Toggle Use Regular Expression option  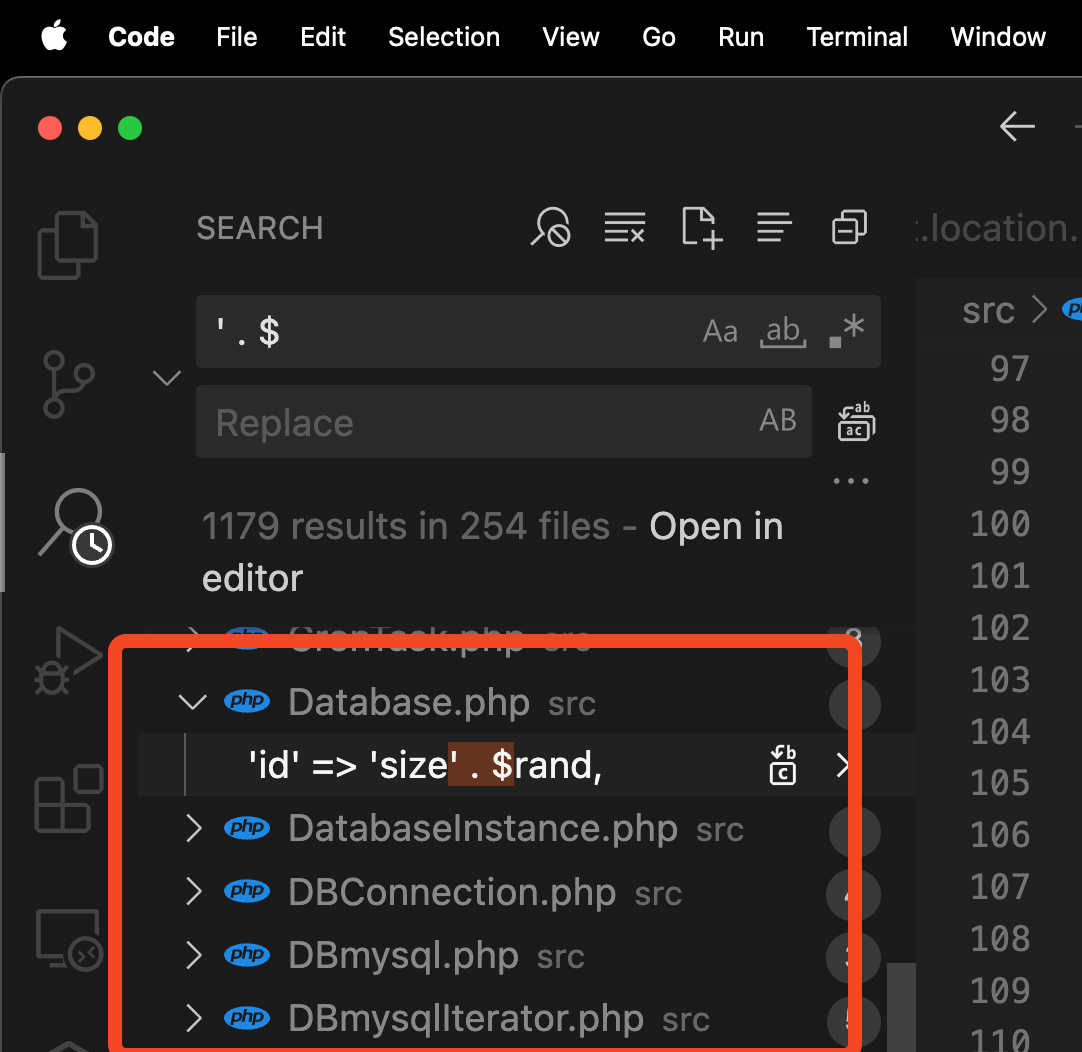[x=847, y=332]
